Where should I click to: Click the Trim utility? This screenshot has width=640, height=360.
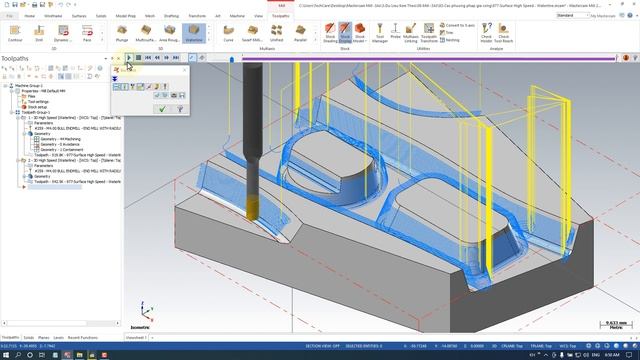(x=447, y=33)
